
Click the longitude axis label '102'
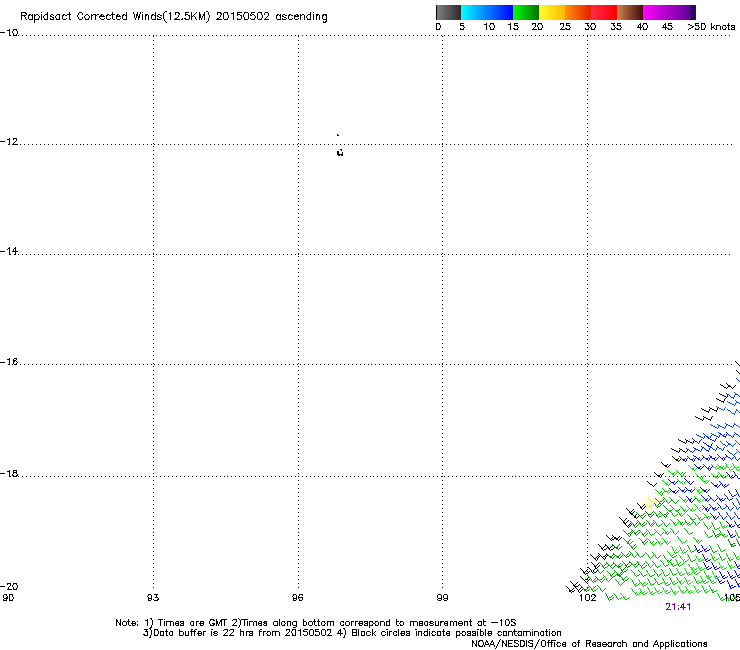(588, 598)
